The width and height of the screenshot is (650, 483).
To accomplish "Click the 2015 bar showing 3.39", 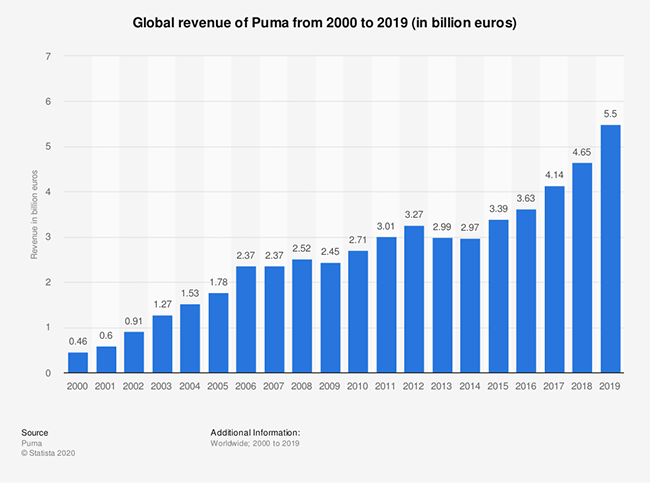I will (x=497, y=296).
